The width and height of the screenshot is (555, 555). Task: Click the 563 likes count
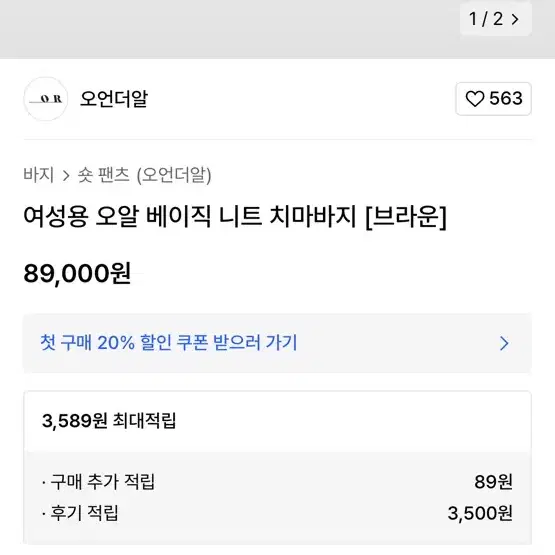506,98
